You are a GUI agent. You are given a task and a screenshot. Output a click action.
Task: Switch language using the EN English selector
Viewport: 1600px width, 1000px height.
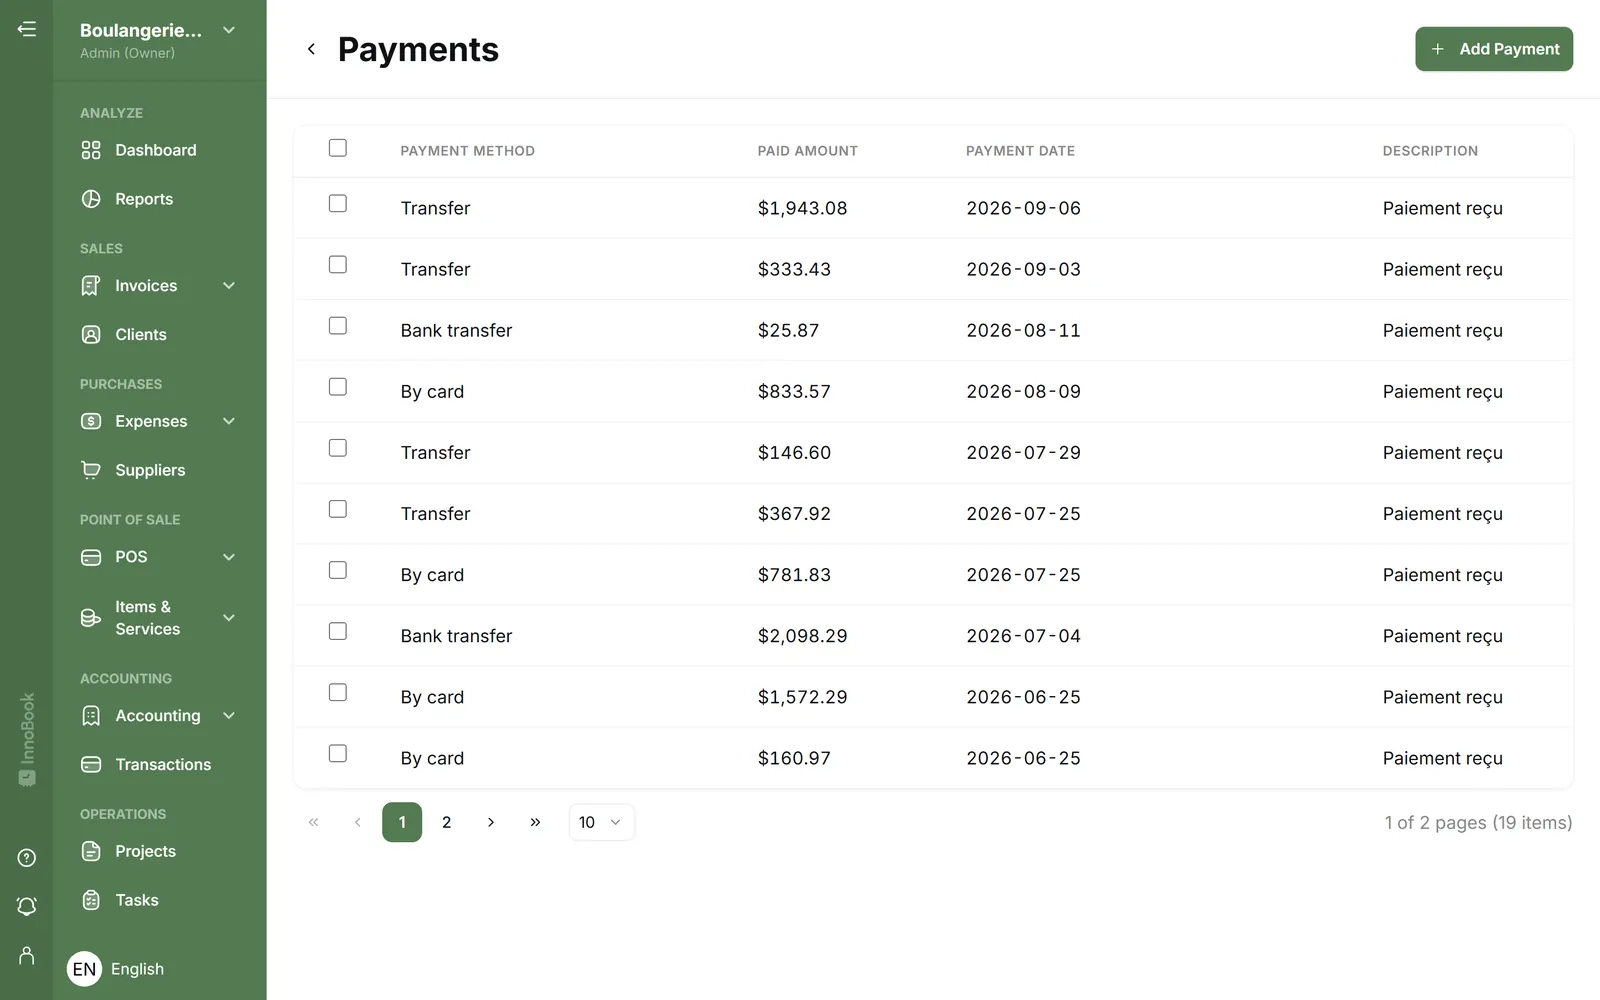coord(116,969)
